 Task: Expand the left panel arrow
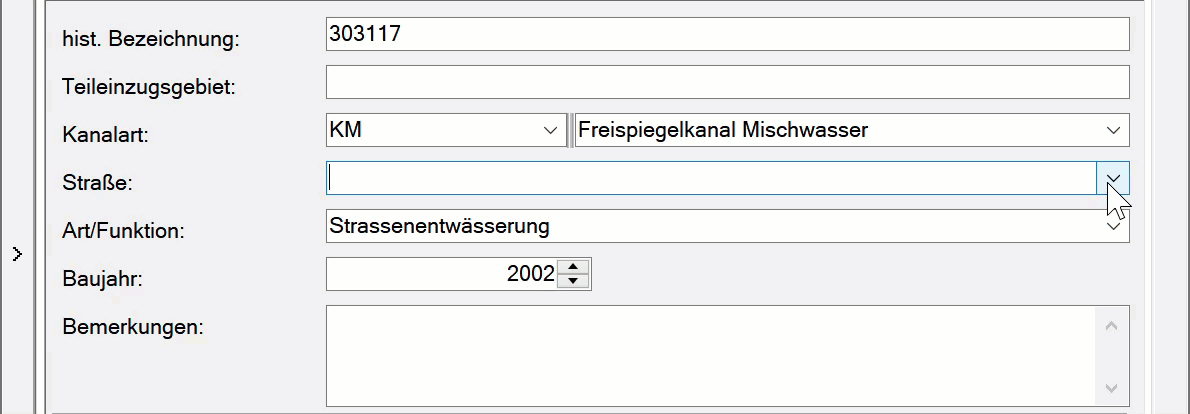[x=17, y=254]
